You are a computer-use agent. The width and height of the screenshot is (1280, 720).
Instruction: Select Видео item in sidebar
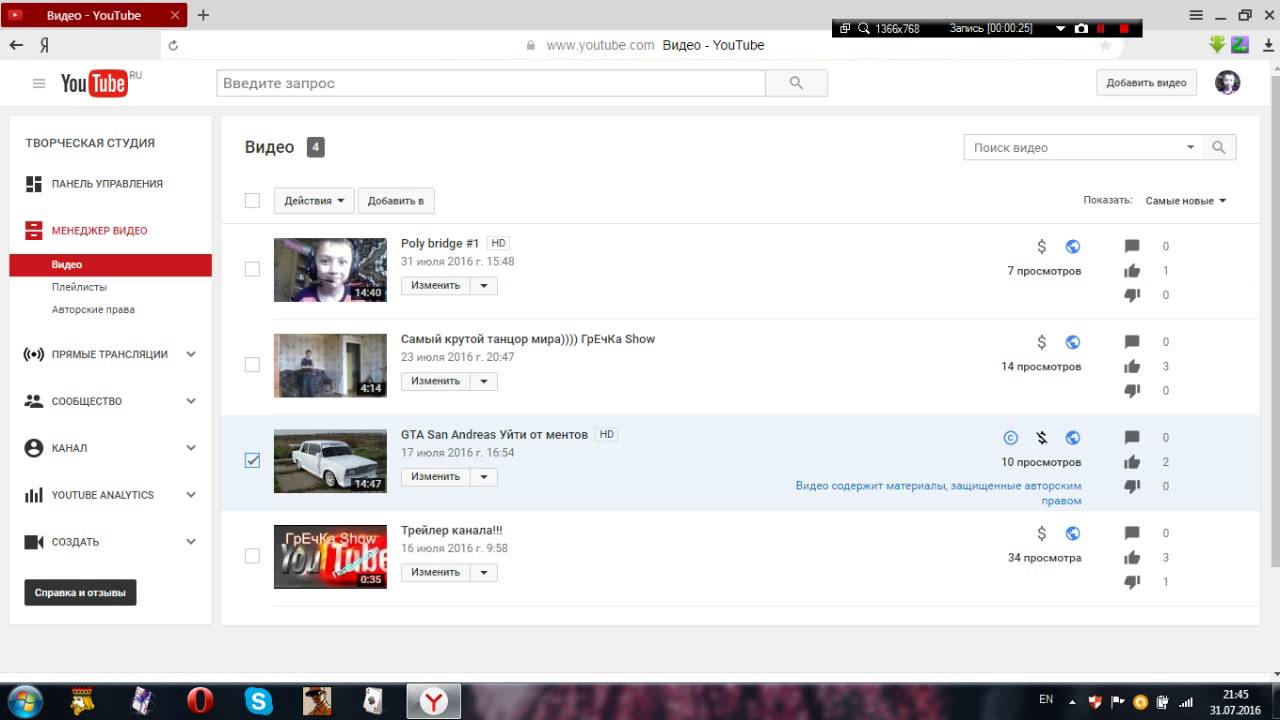(110, 265)
